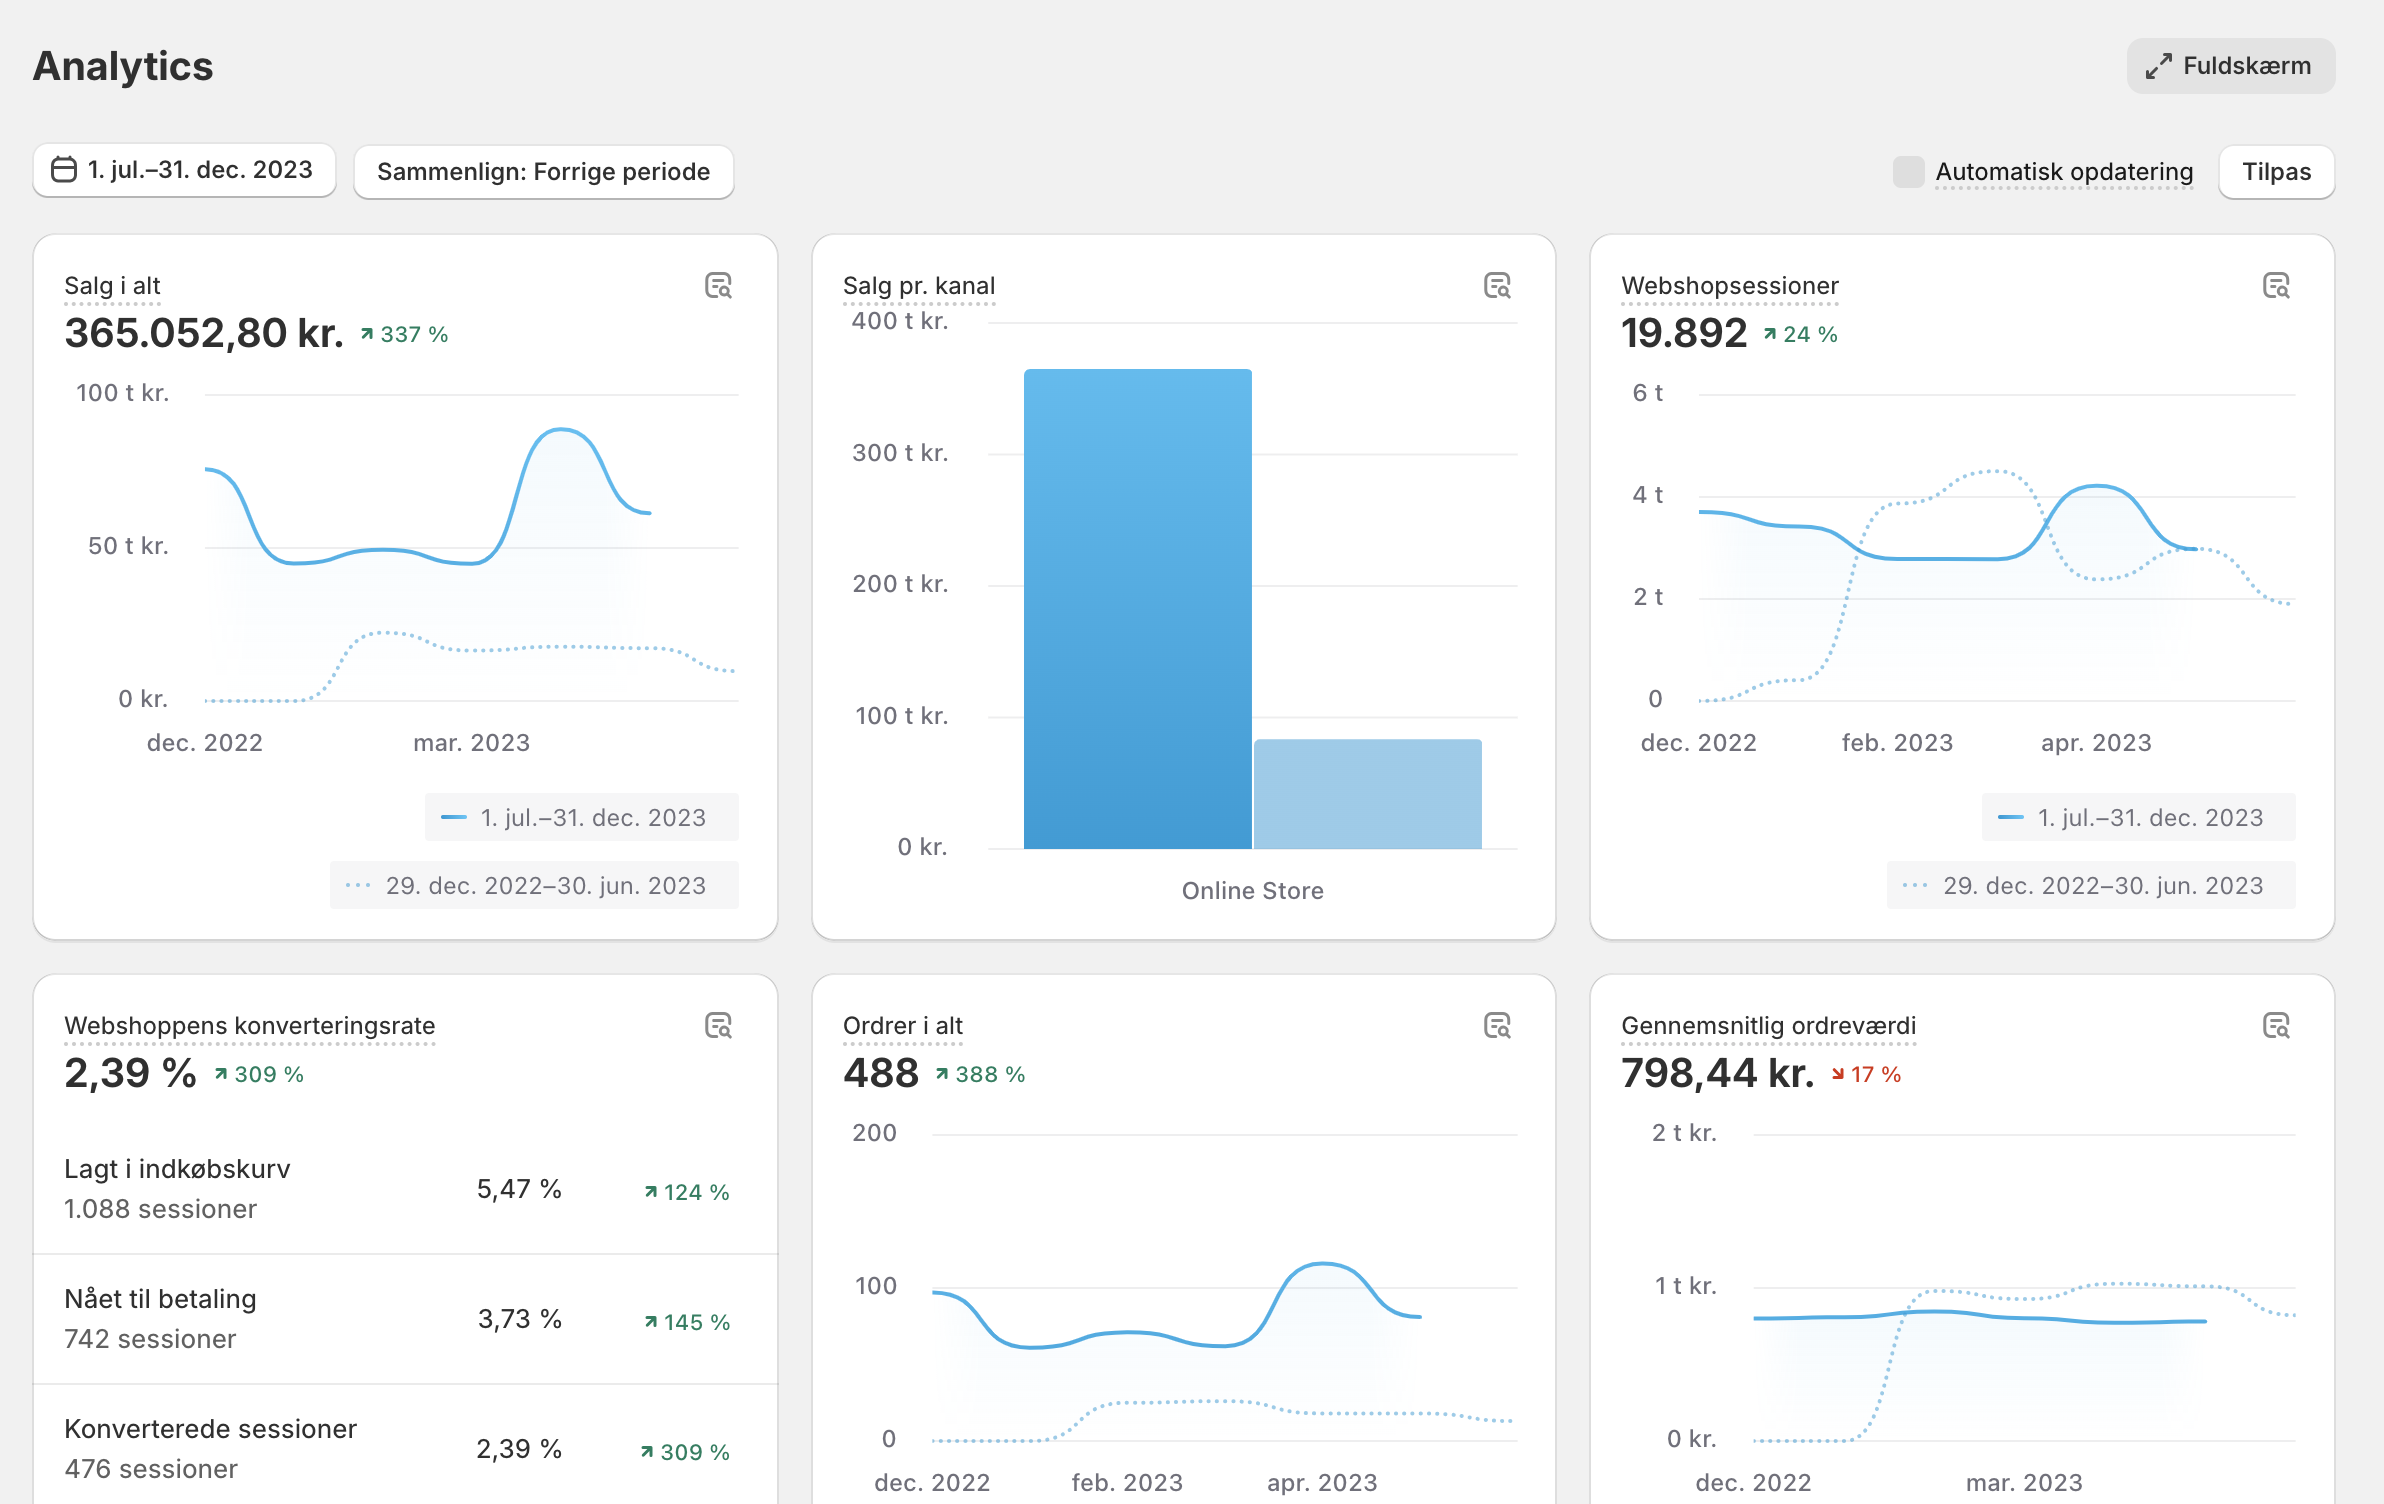Click the Tilpas button
The width and height of the screenshot is (2384, 1504).
point(2275,172)
